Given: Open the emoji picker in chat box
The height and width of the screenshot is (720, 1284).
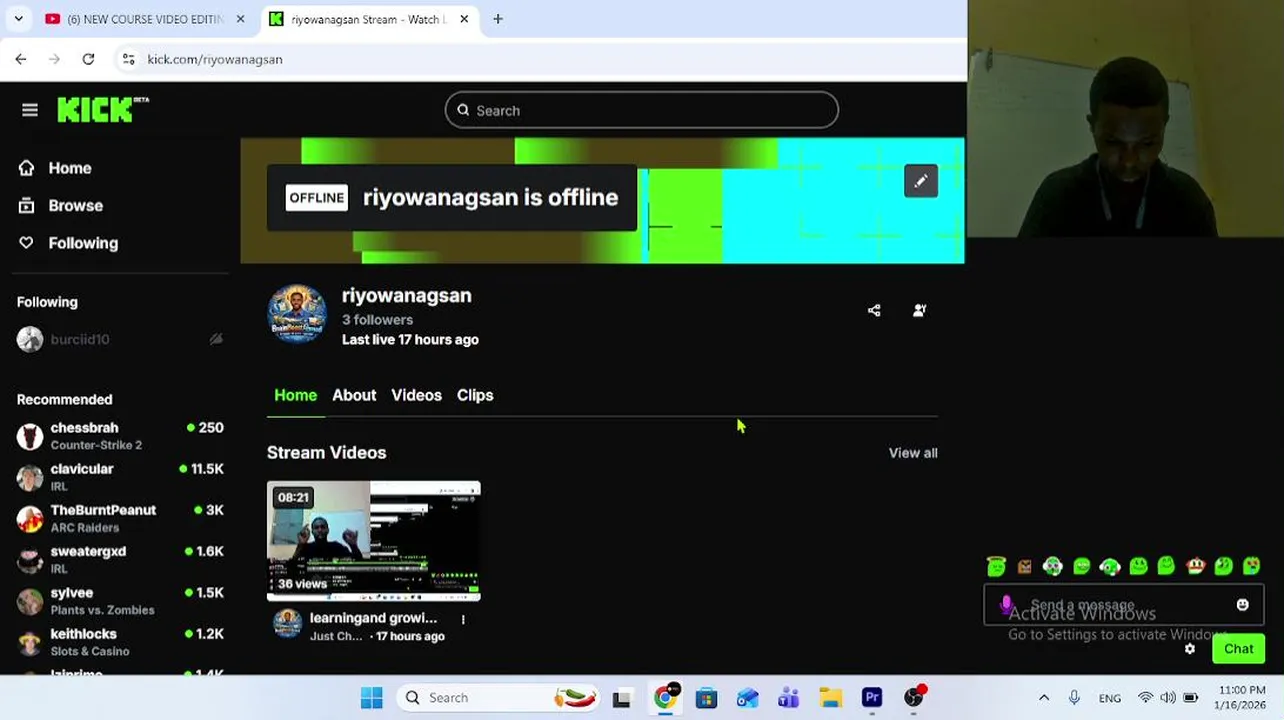Looking at the screenshot, I should [x=1242, y=605].
